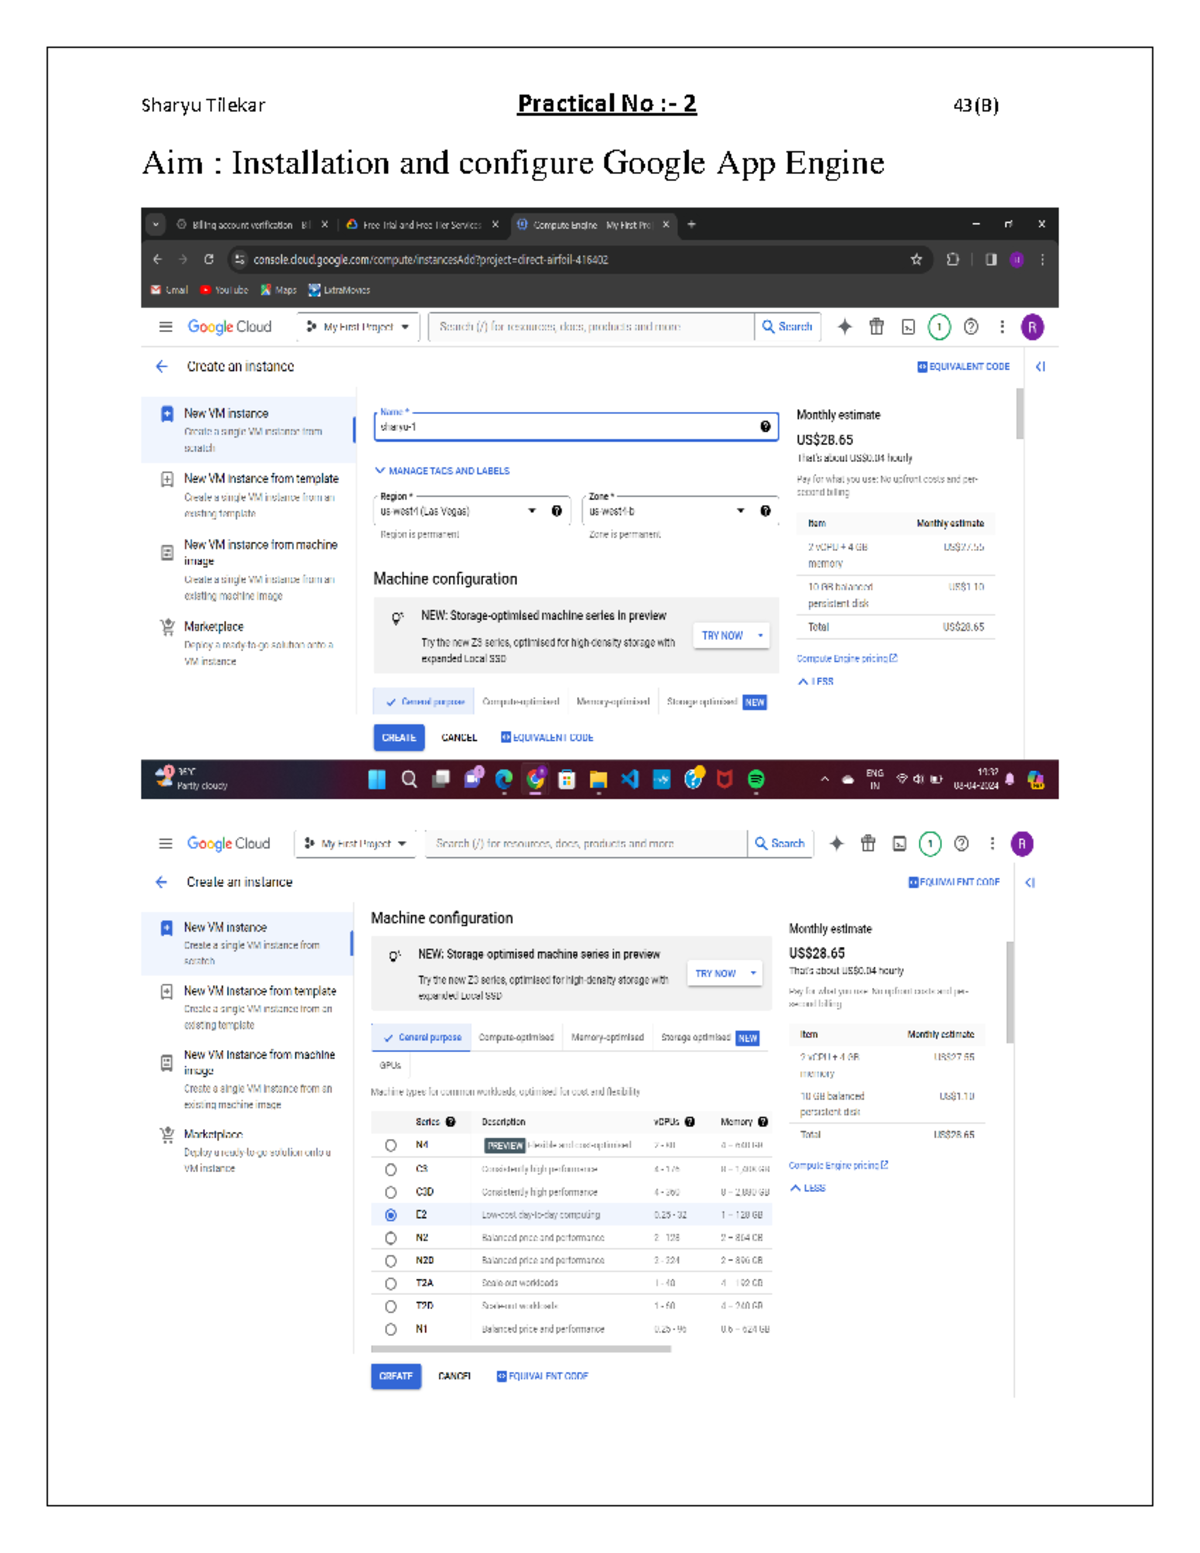
Task: Choose the T2A series radio button
Action: [391, 1284]
